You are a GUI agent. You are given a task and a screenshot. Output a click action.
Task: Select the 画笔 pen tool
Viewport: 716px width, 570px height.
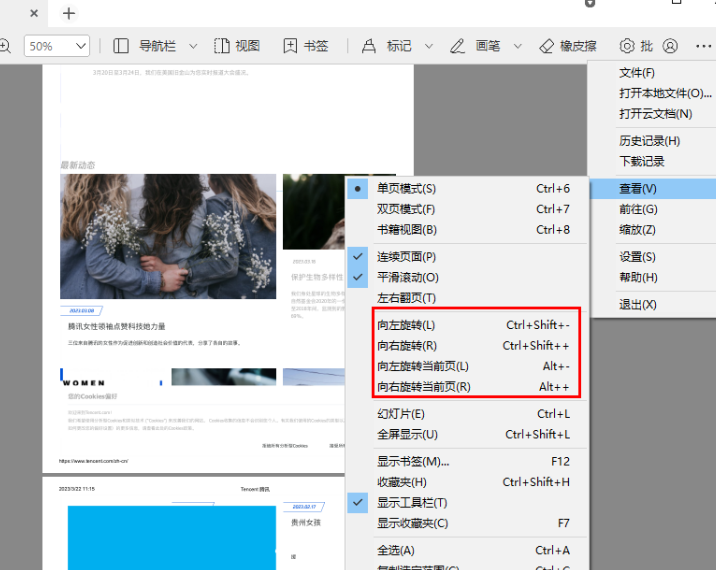coord(475,46)
